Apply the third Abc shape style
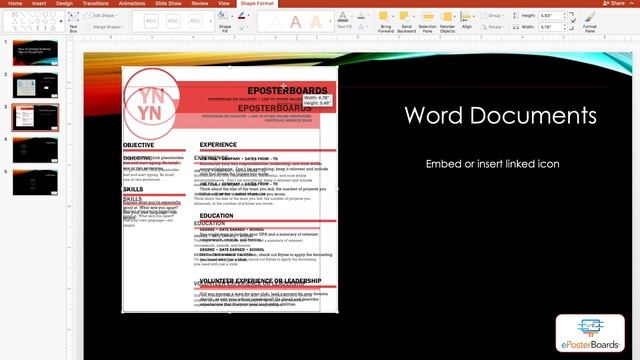640x360 pixels. tap(196, 21)
